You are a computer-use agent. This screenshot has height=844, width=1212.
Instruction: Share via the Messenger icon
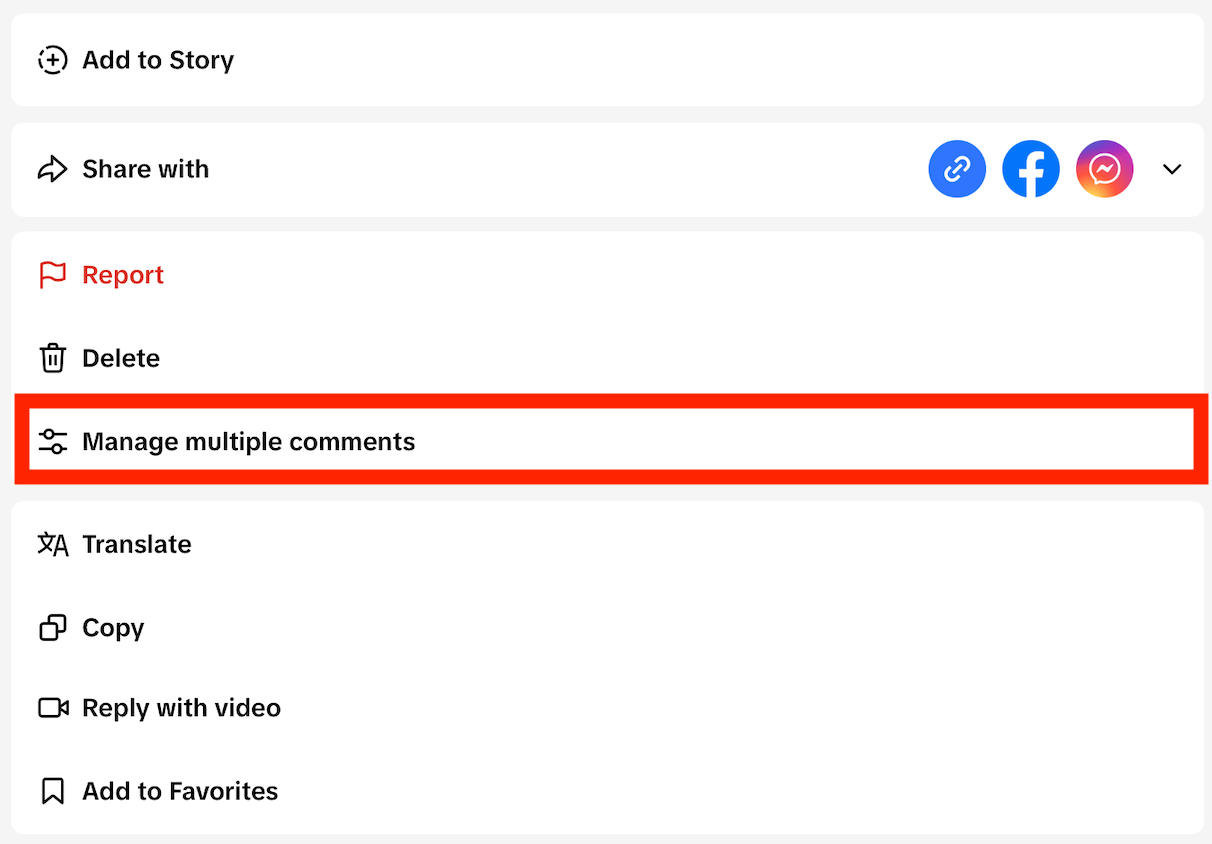tap(1104, 169)
